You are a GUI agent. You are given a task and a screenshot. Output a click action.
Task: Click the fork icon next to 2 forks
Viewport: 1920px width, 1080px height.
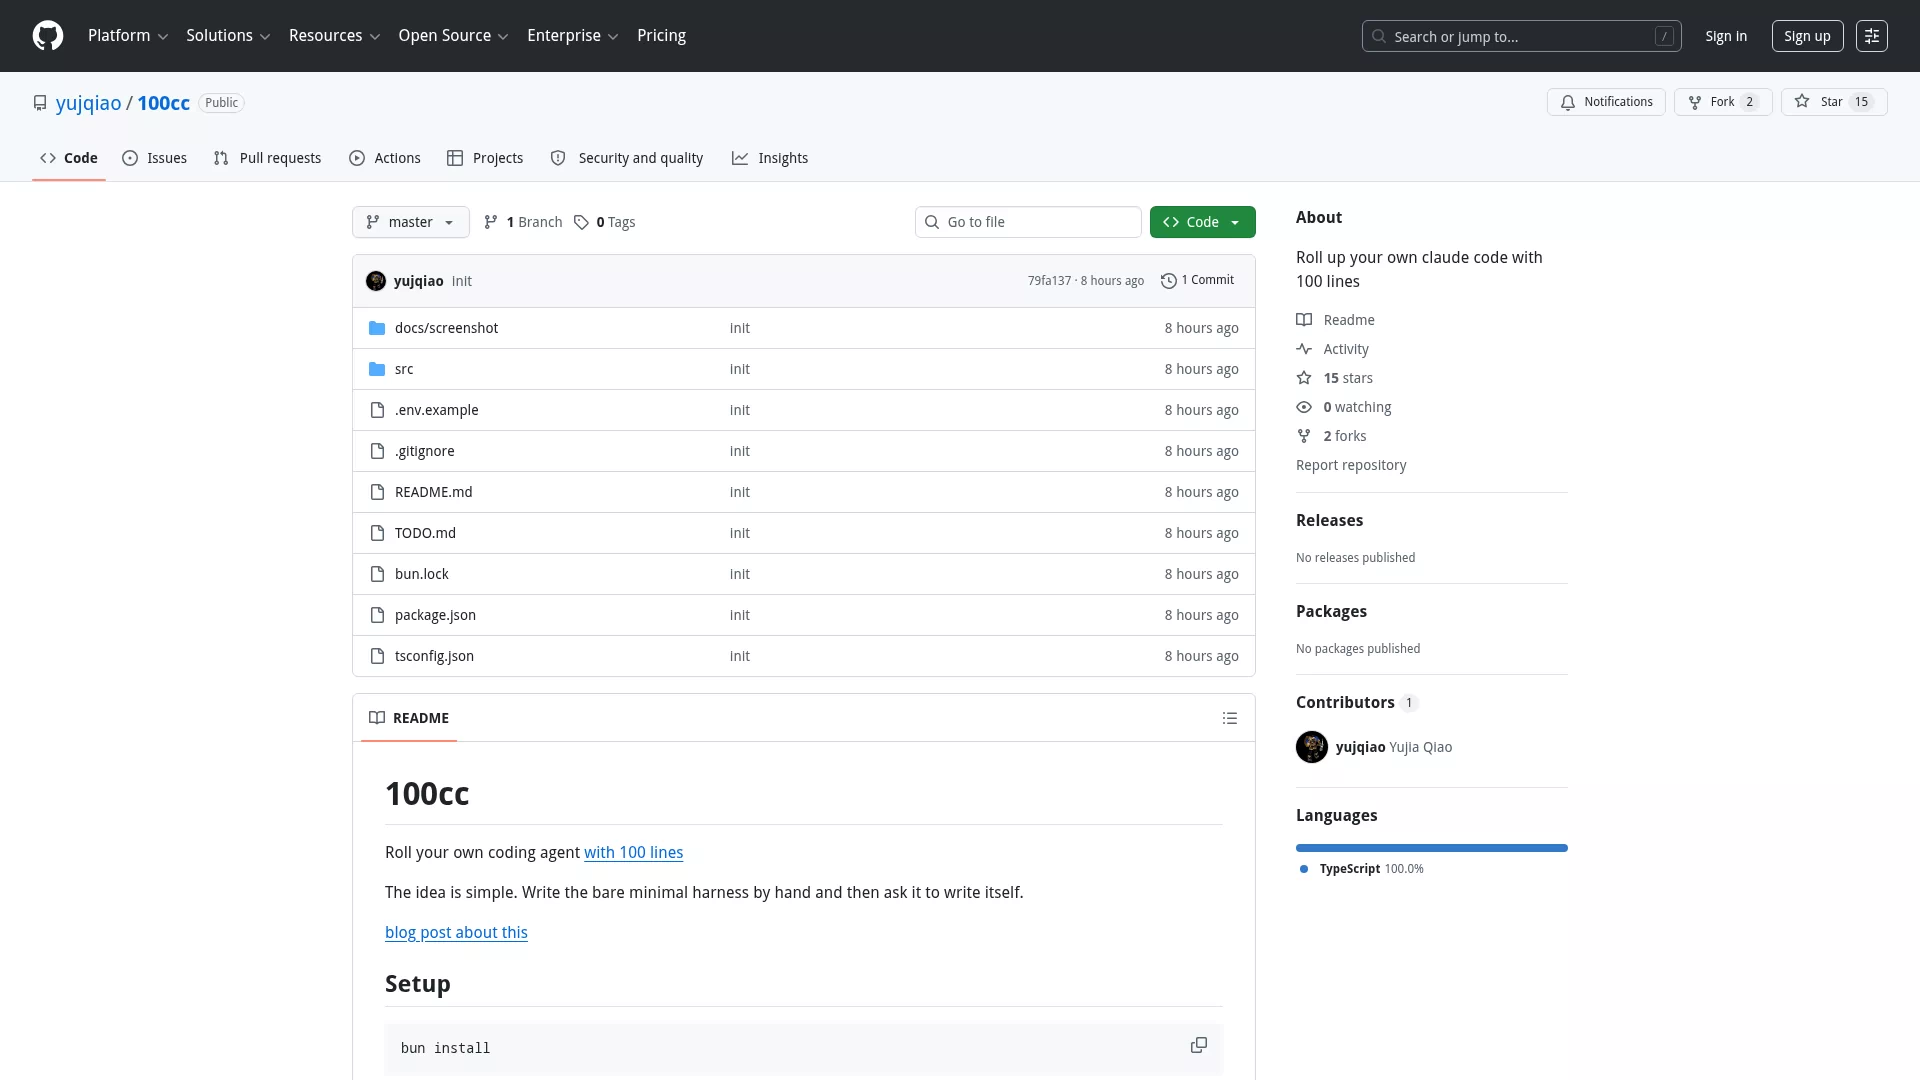click(1304, 436)
